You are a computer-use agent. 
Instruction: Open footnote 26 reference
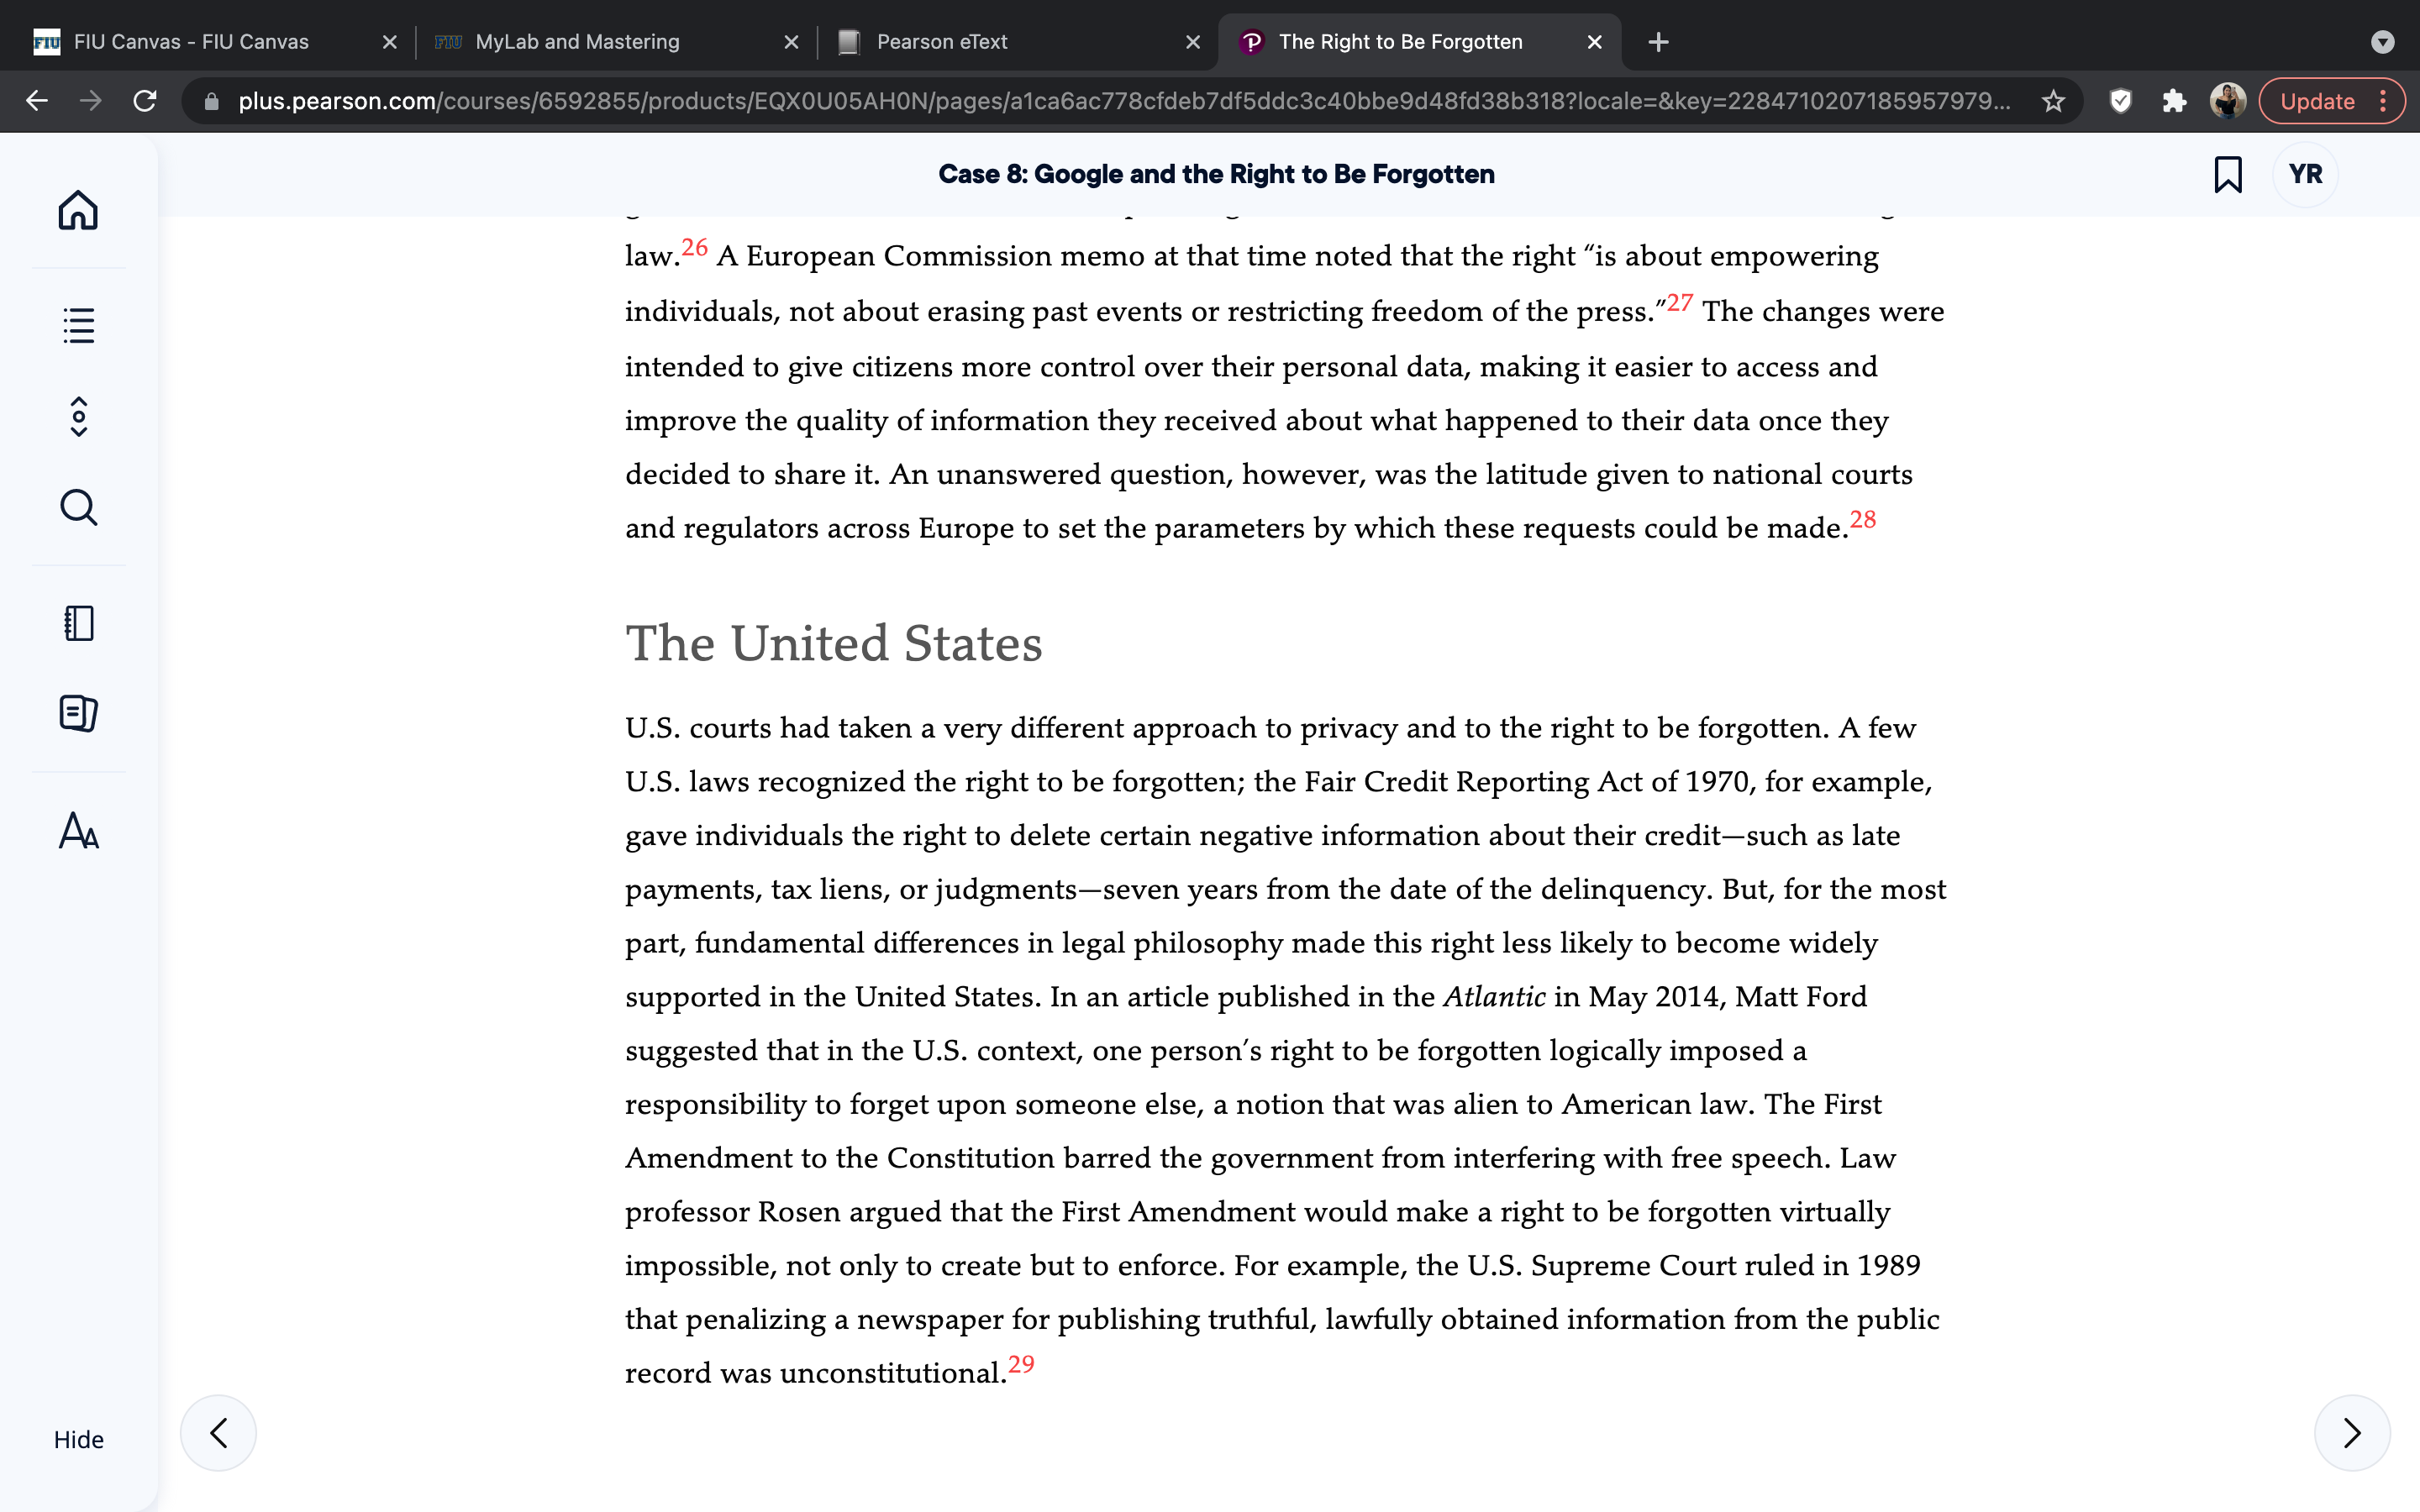point(694,247)
